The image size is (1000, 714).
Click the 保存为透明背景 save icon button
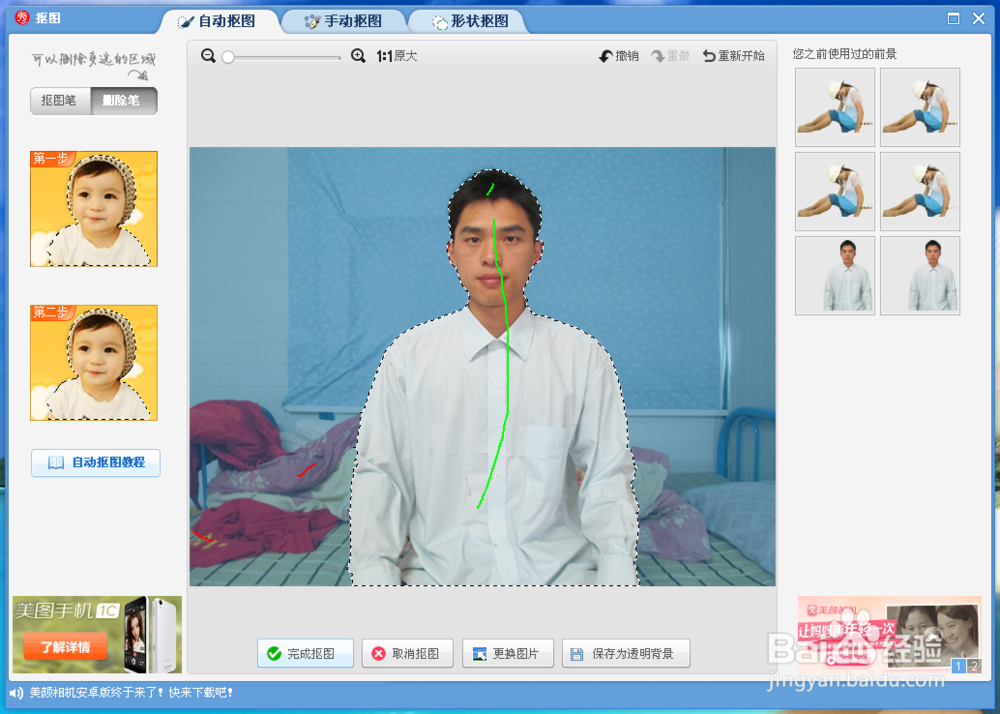click(626, 653)
